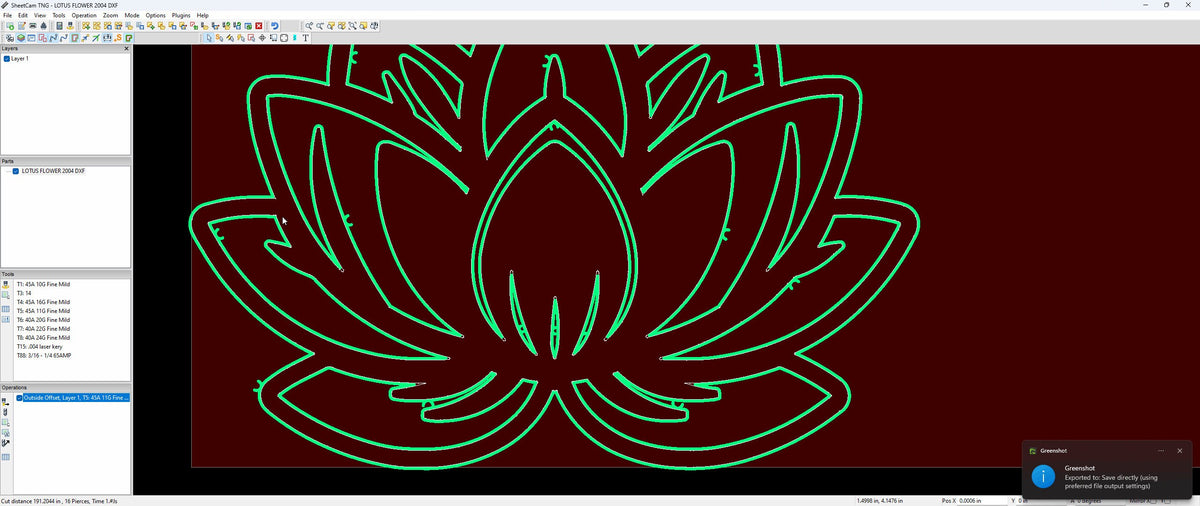This screenshot has width=1200, height=506.
Task: Toggle the LOTUS FLOWER 2004 DXF part checkbox
Action: point(16,171)
